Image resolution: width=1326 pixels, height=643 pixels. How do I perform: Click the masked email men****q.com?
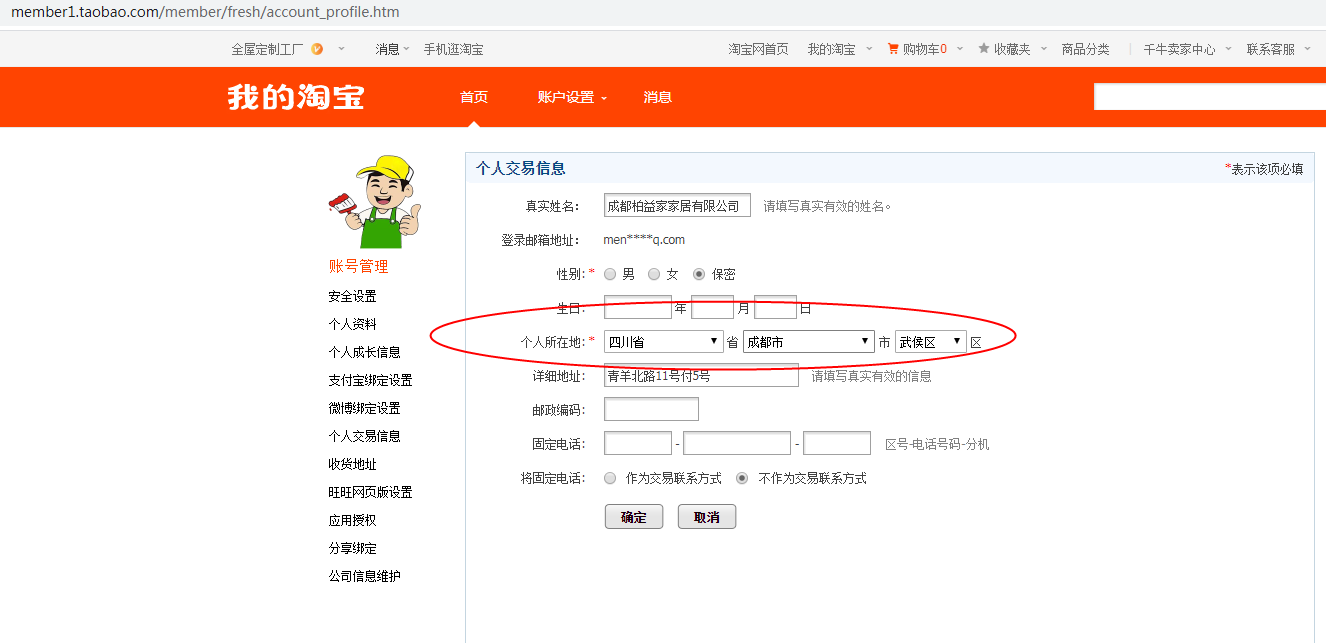pyautogui.click(x=644, y=240)
